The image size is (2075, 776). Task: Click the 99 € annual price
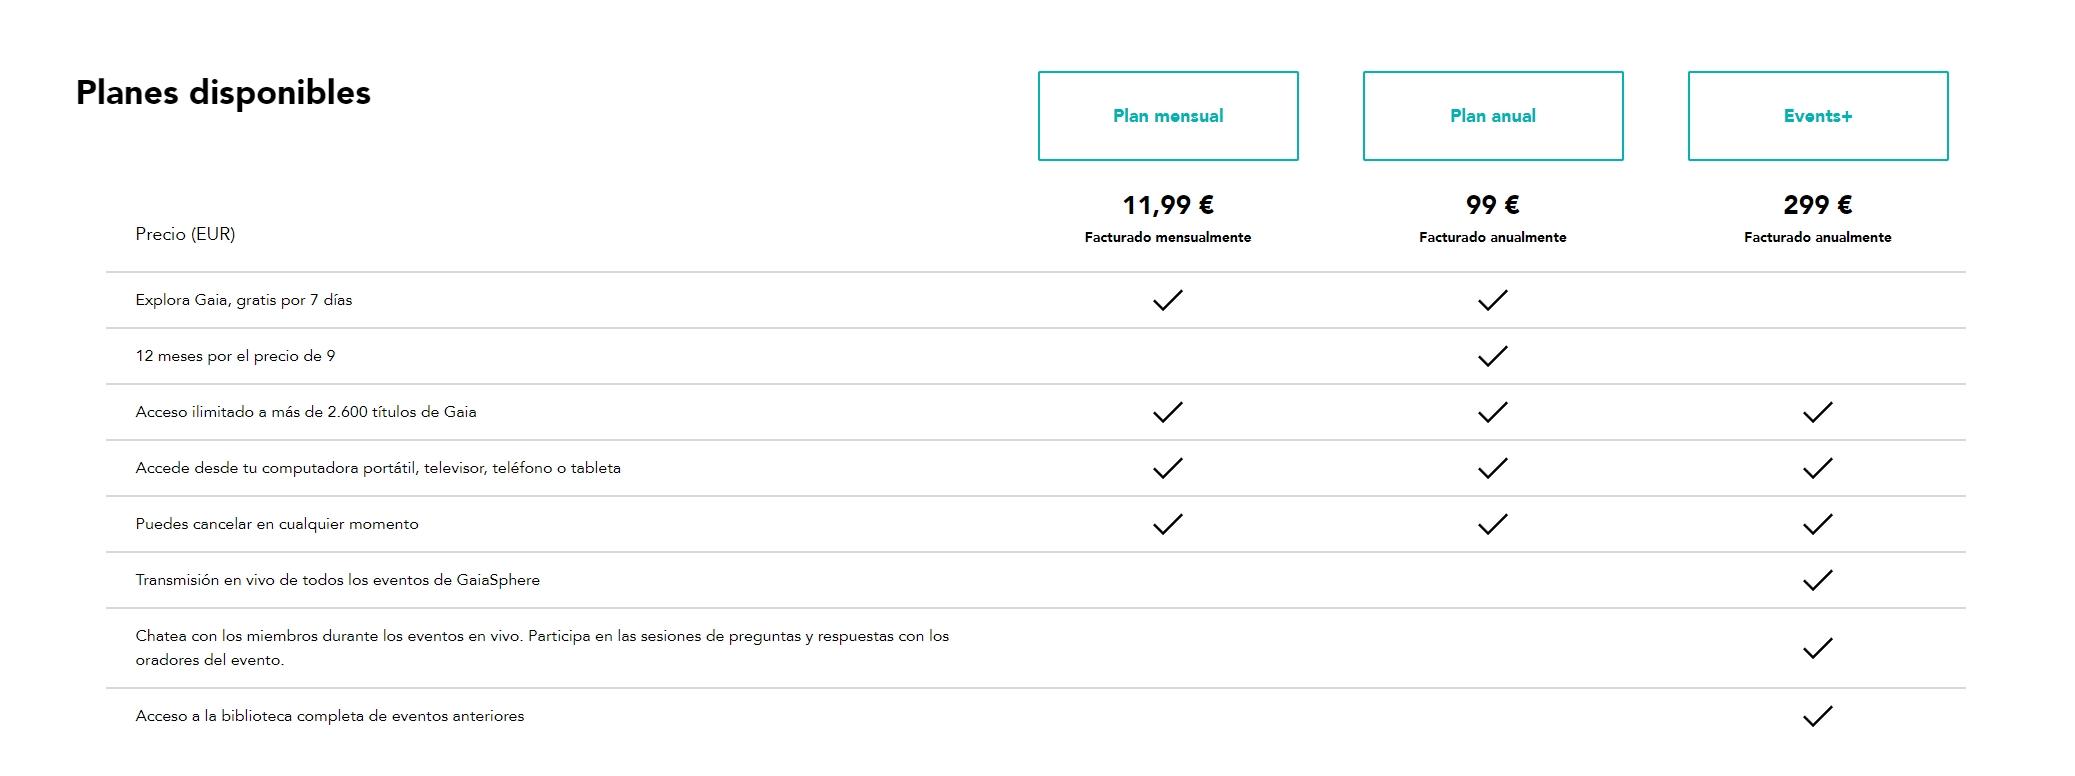1493,205
